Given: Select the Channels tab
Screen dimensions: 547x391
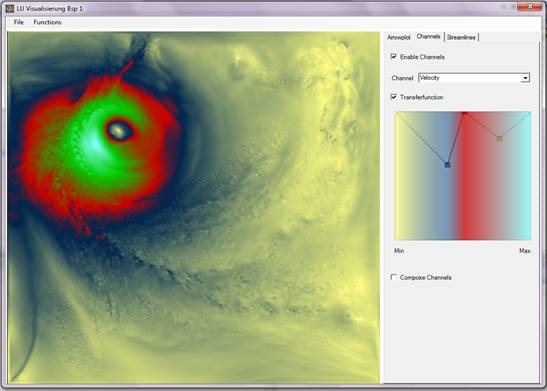Looking at the screenshot, I should click(428, 37).
